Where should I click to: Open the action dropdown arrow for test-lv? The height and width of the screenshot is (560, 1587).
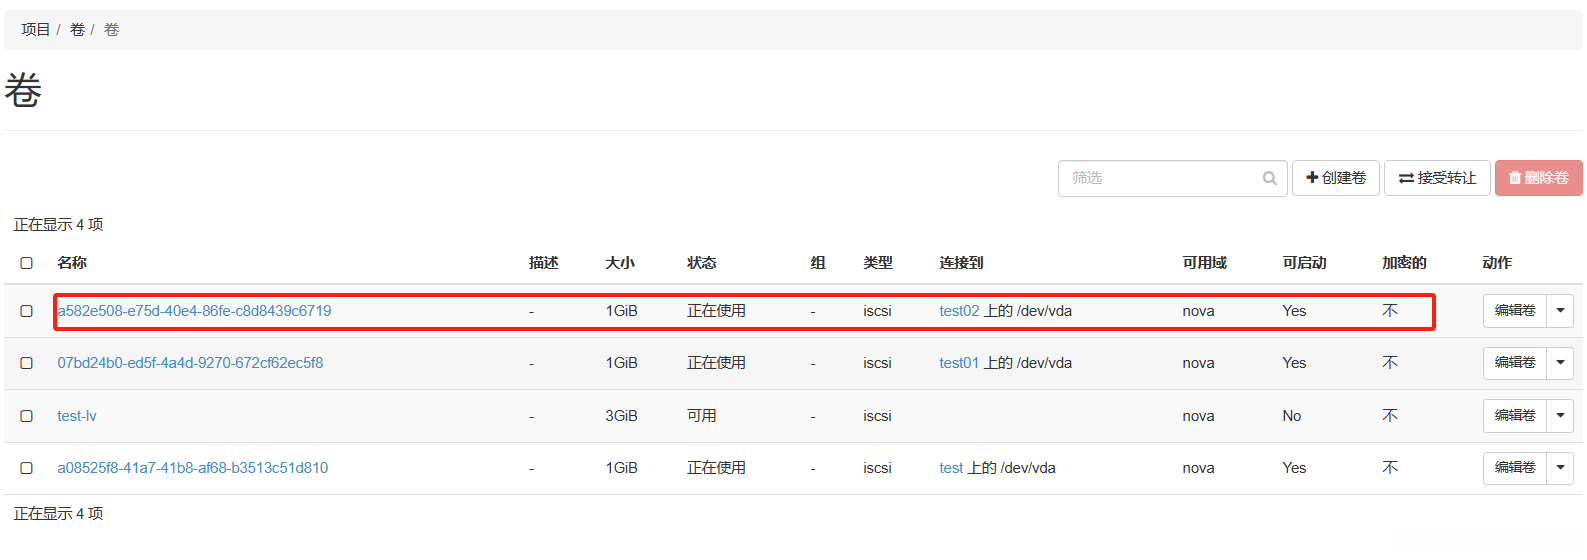[1560, 415]
